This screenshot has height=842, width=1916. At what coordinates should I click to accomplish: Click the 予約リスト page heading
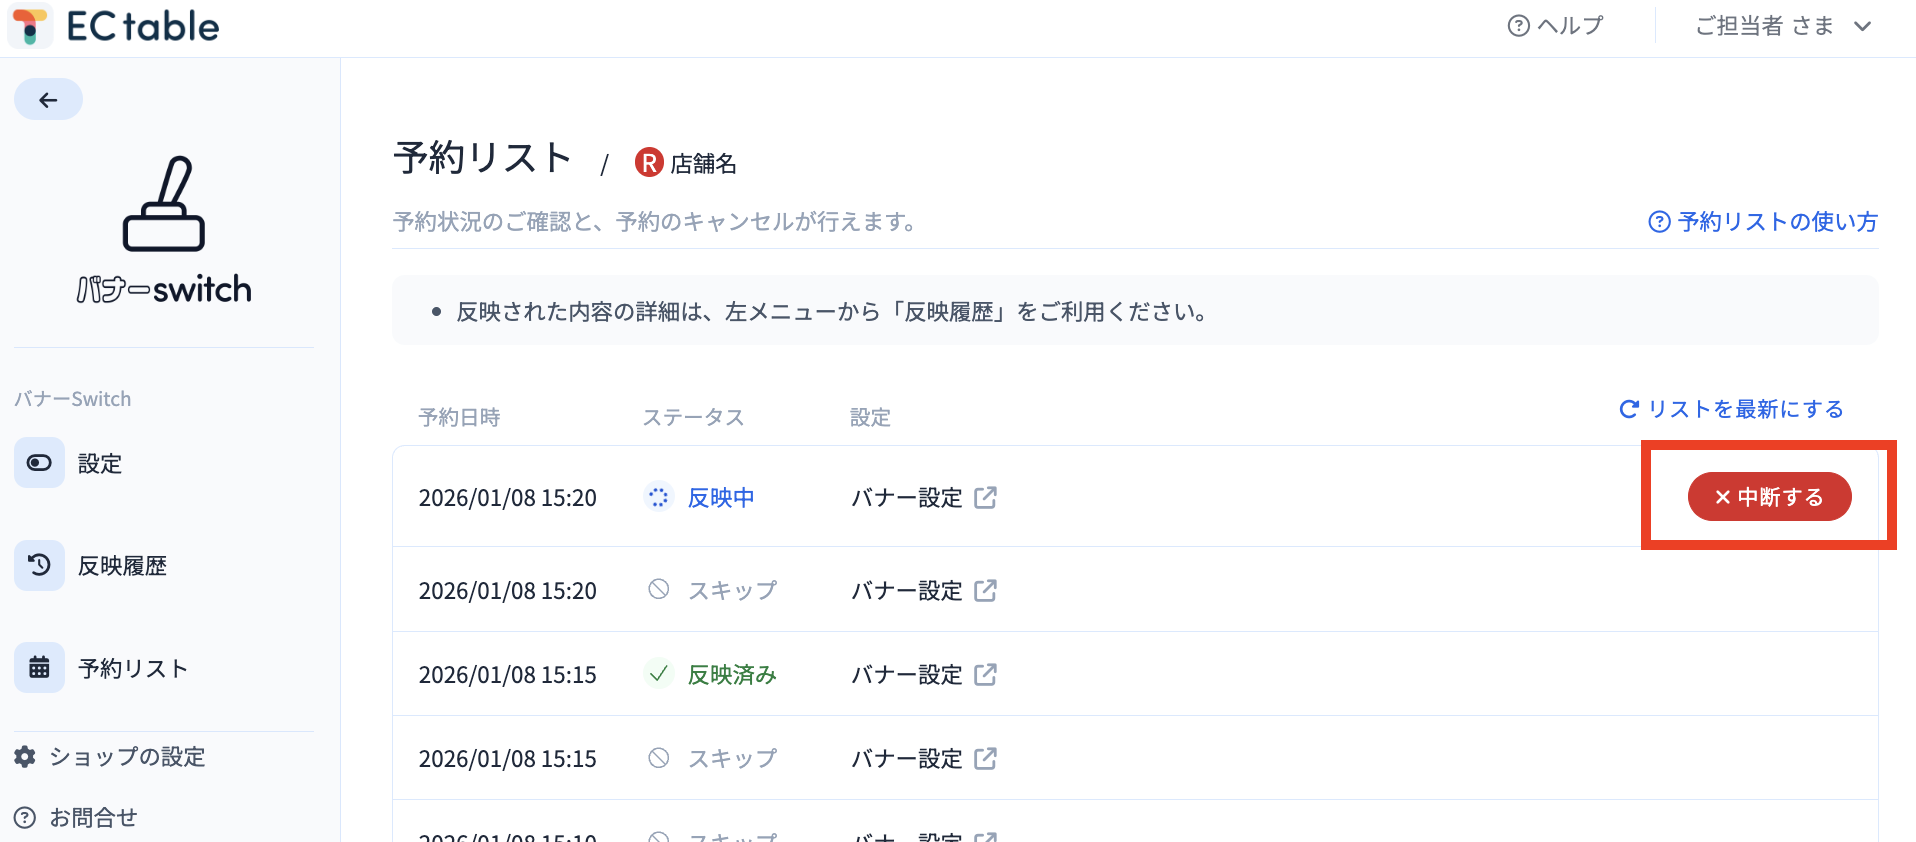(483, 158)
